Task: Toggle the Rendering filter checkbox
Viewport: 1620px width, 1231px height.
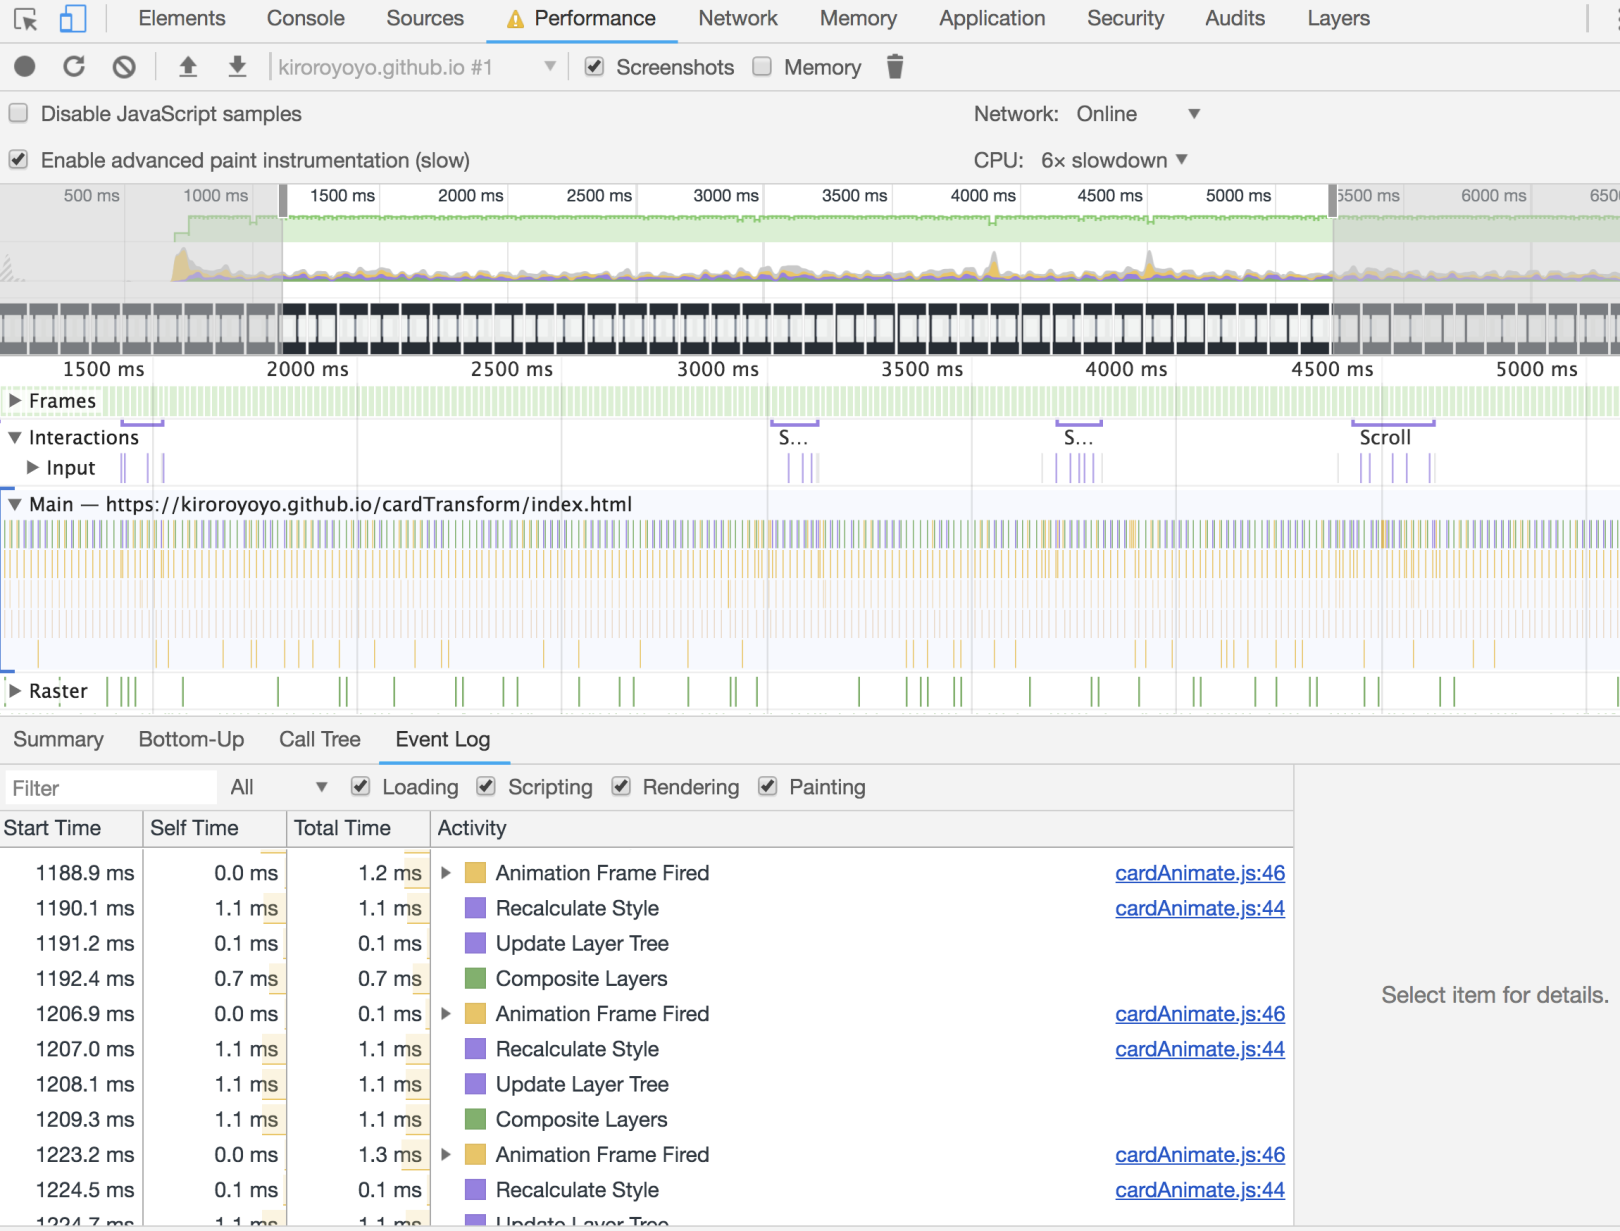Action: (621, 787)
